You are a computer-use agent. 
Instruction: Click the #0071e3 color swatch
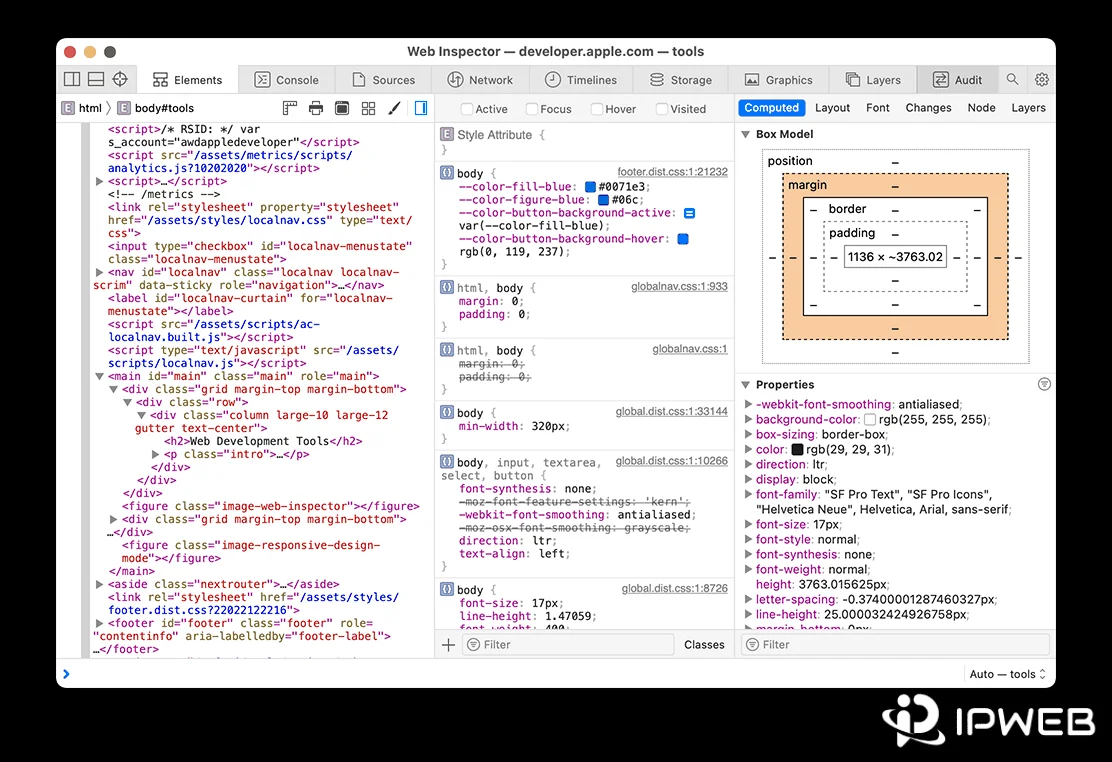(x=590, y=187)
